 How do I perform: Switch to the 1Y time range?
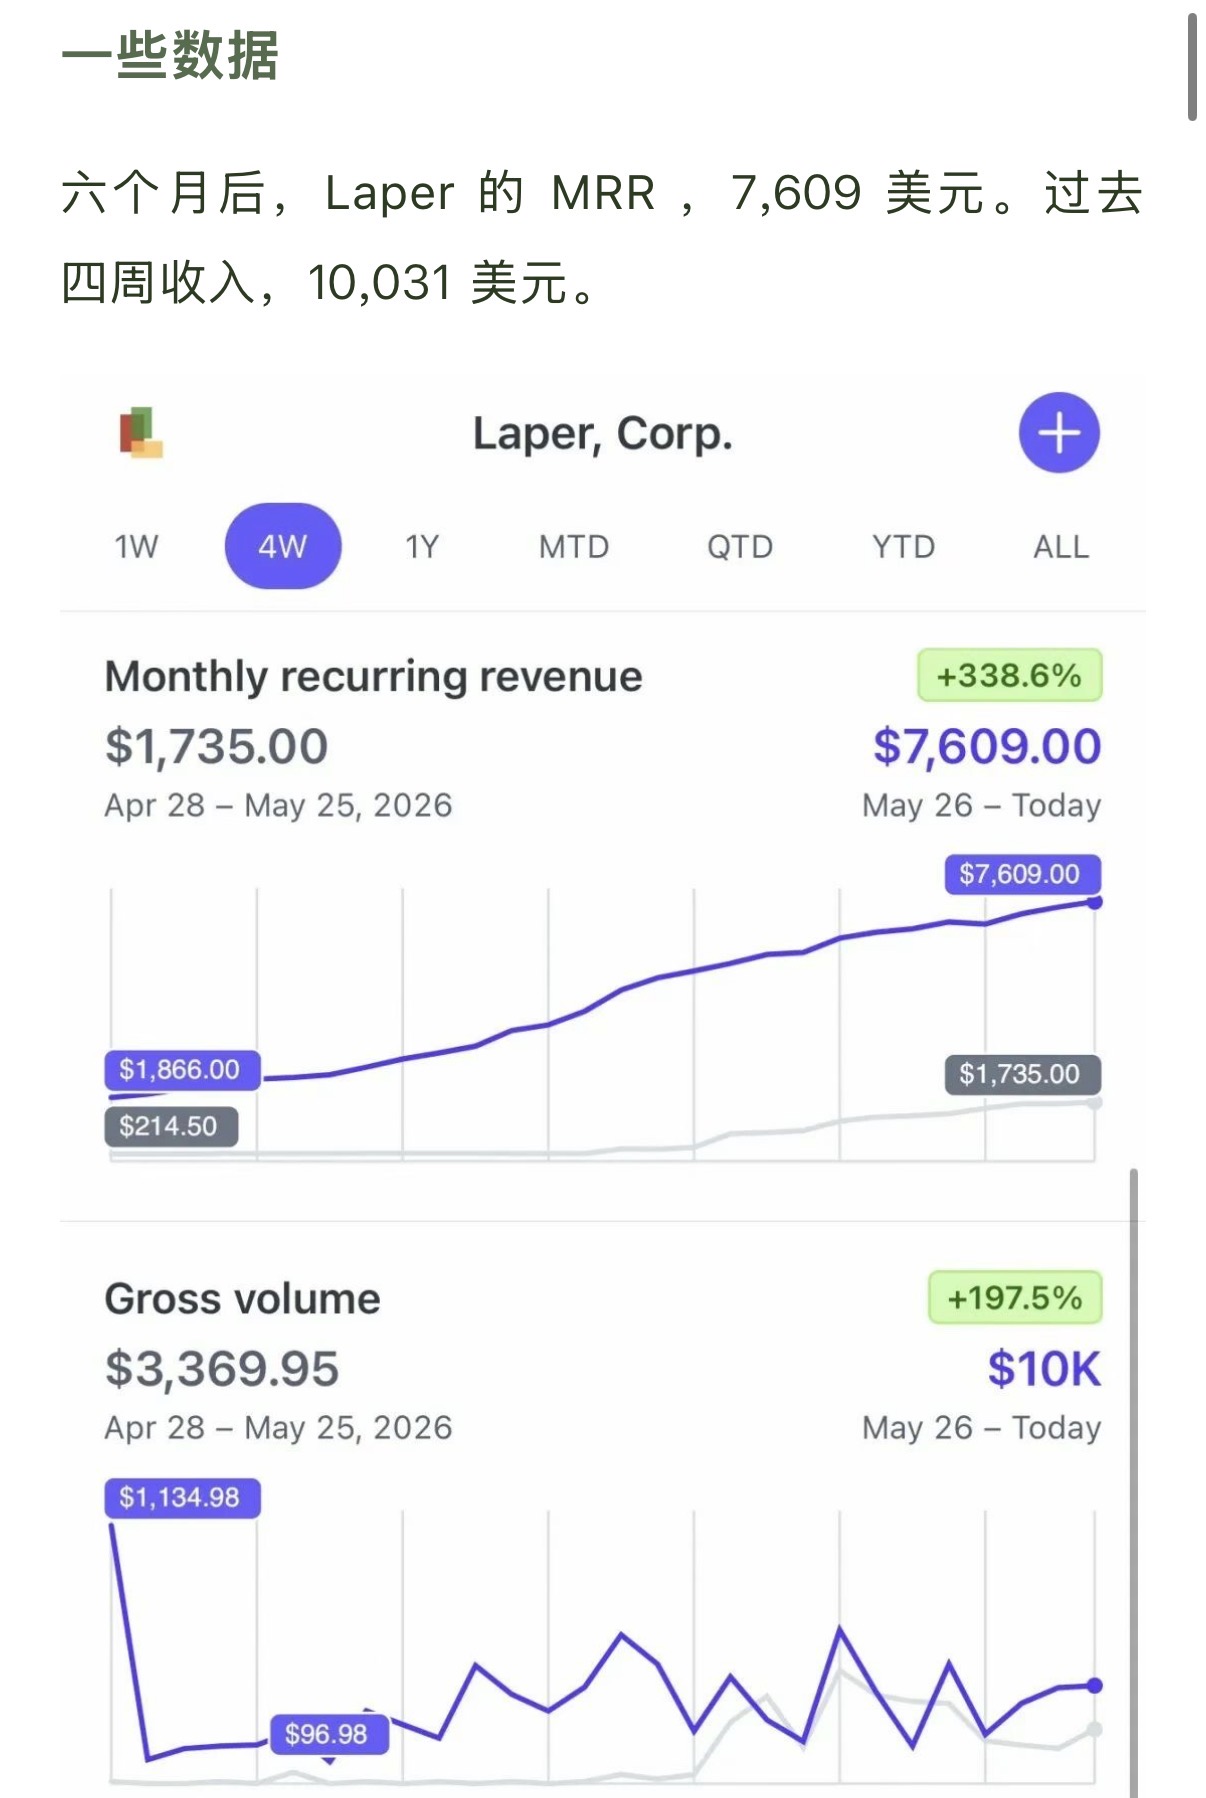pyautogui.click(x=422, y=547)
